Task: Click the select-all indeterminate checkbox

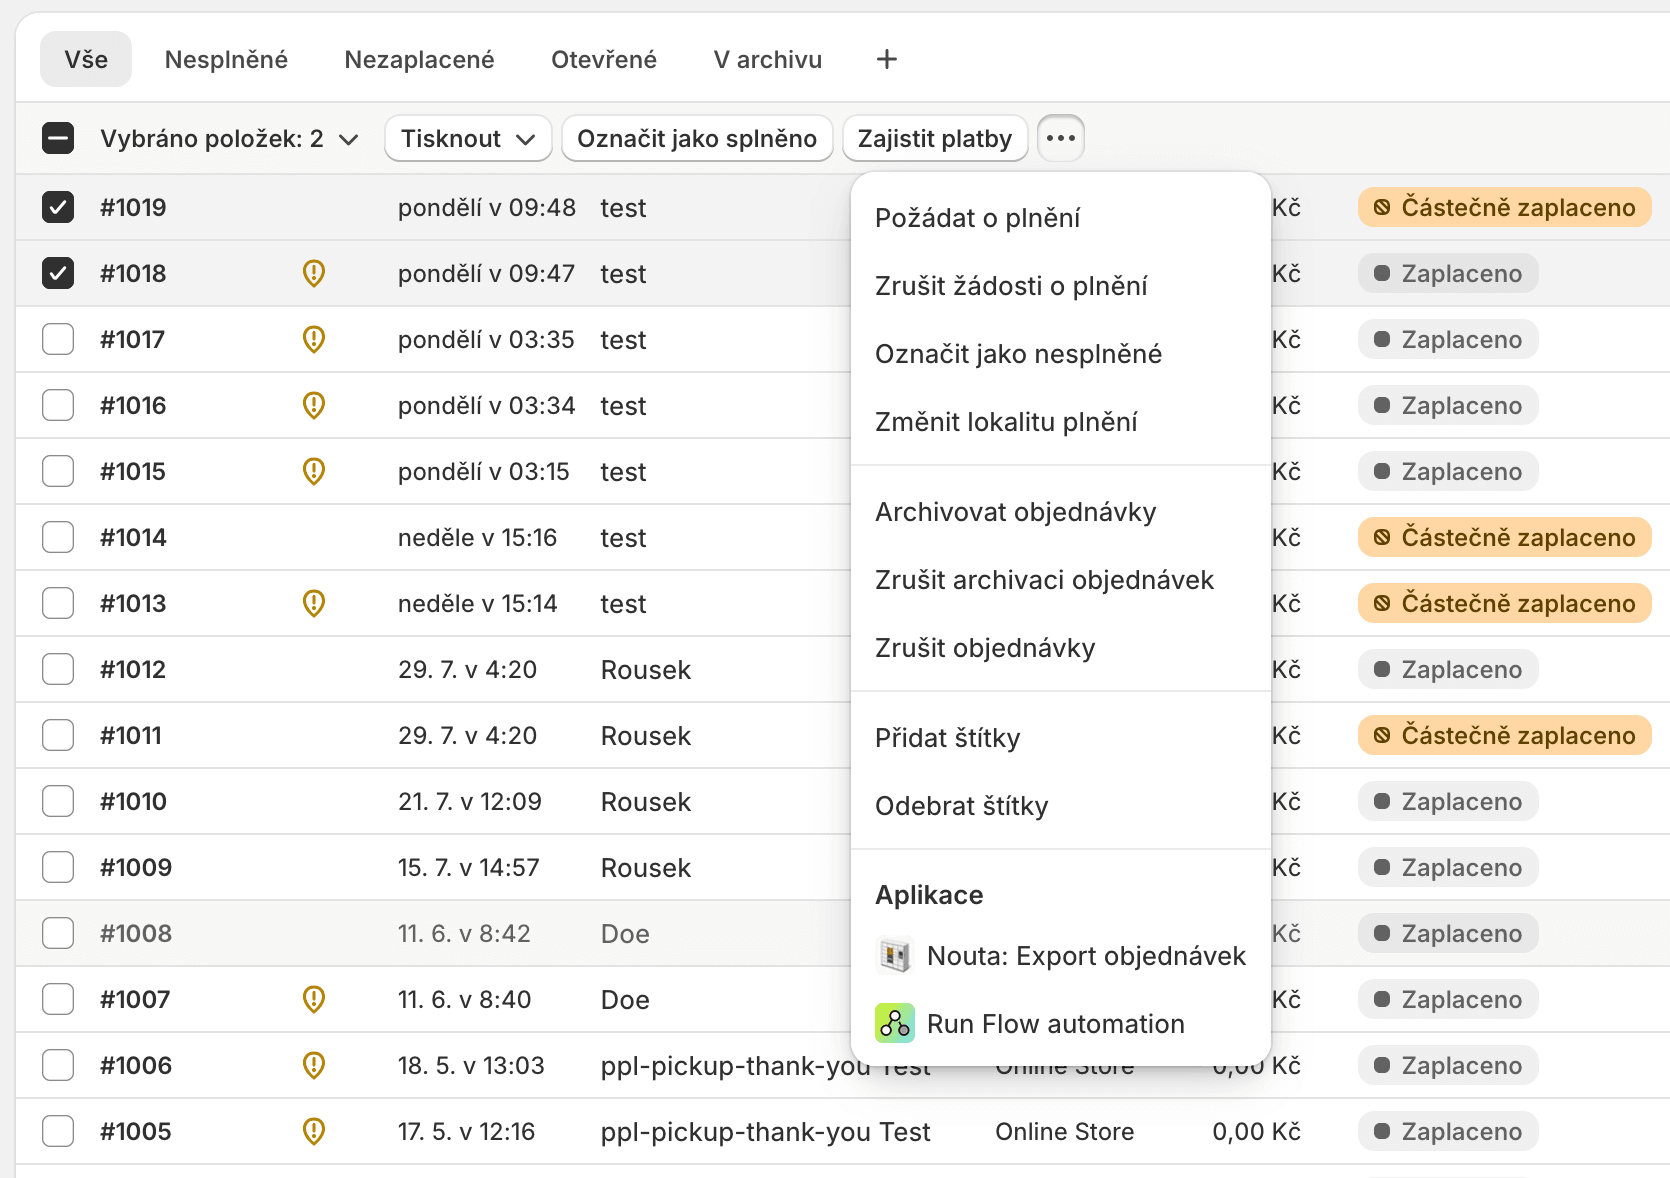Action: tap(58, 138)
